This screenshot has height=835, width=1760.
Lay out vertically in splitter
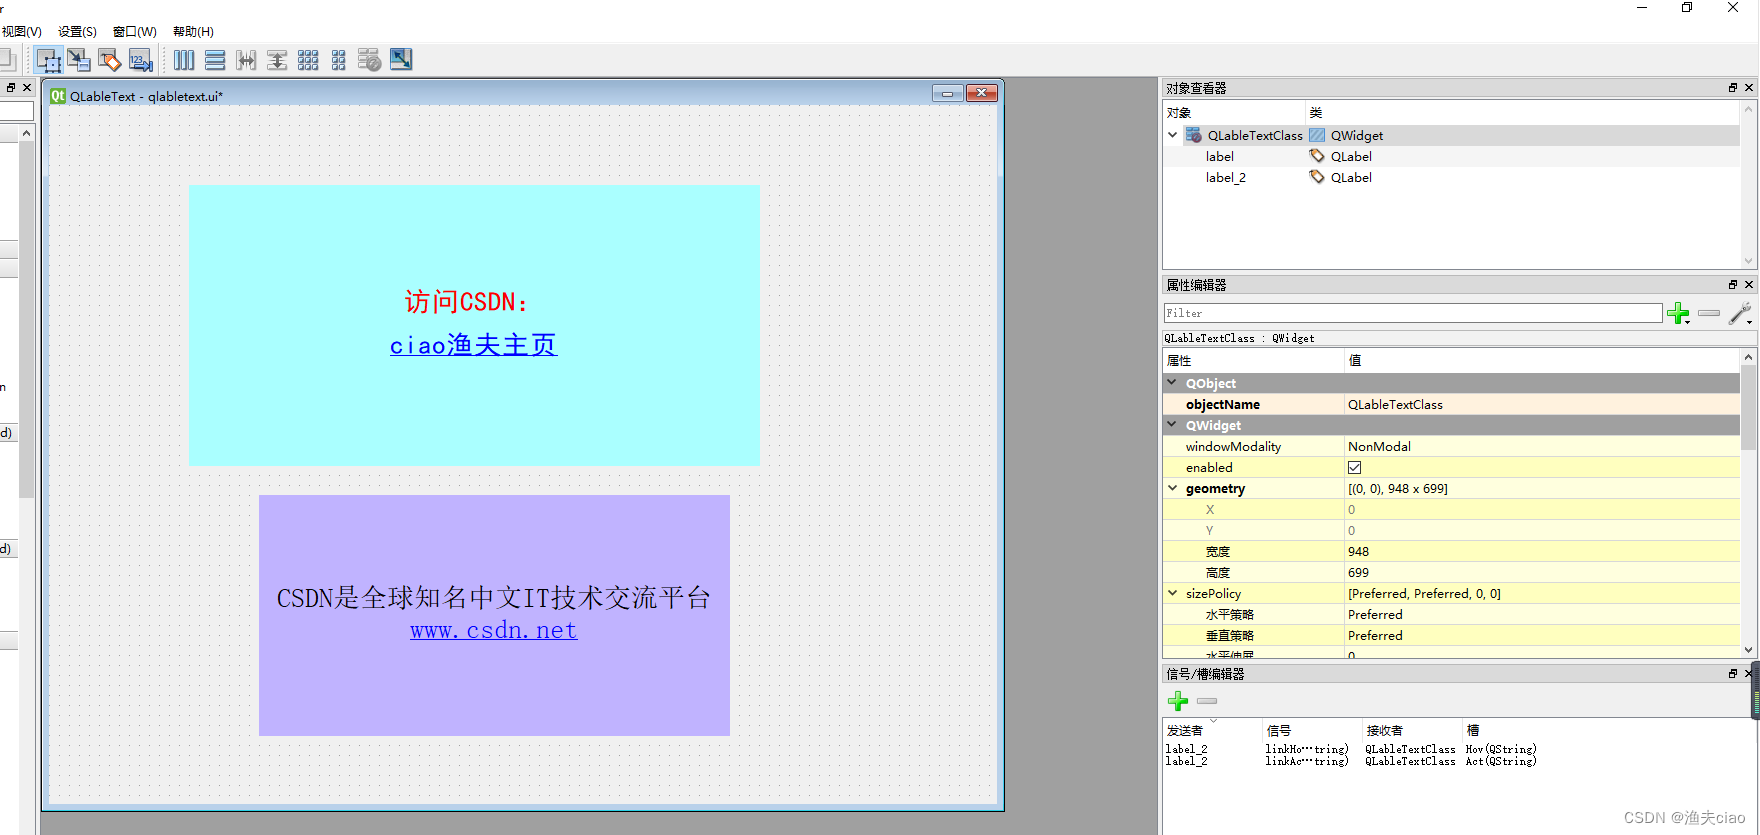pos(277,60)
